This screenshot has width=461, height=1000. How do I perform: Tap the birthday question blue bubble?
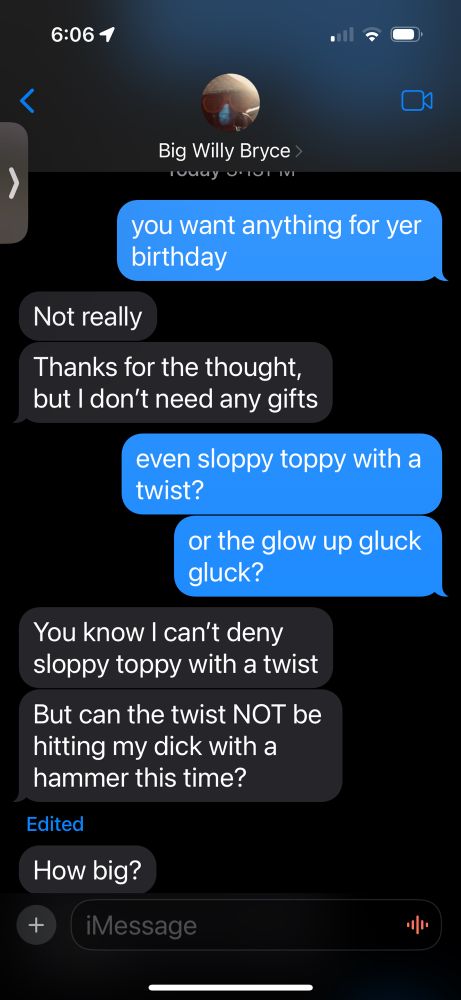[x=279, y=241]
